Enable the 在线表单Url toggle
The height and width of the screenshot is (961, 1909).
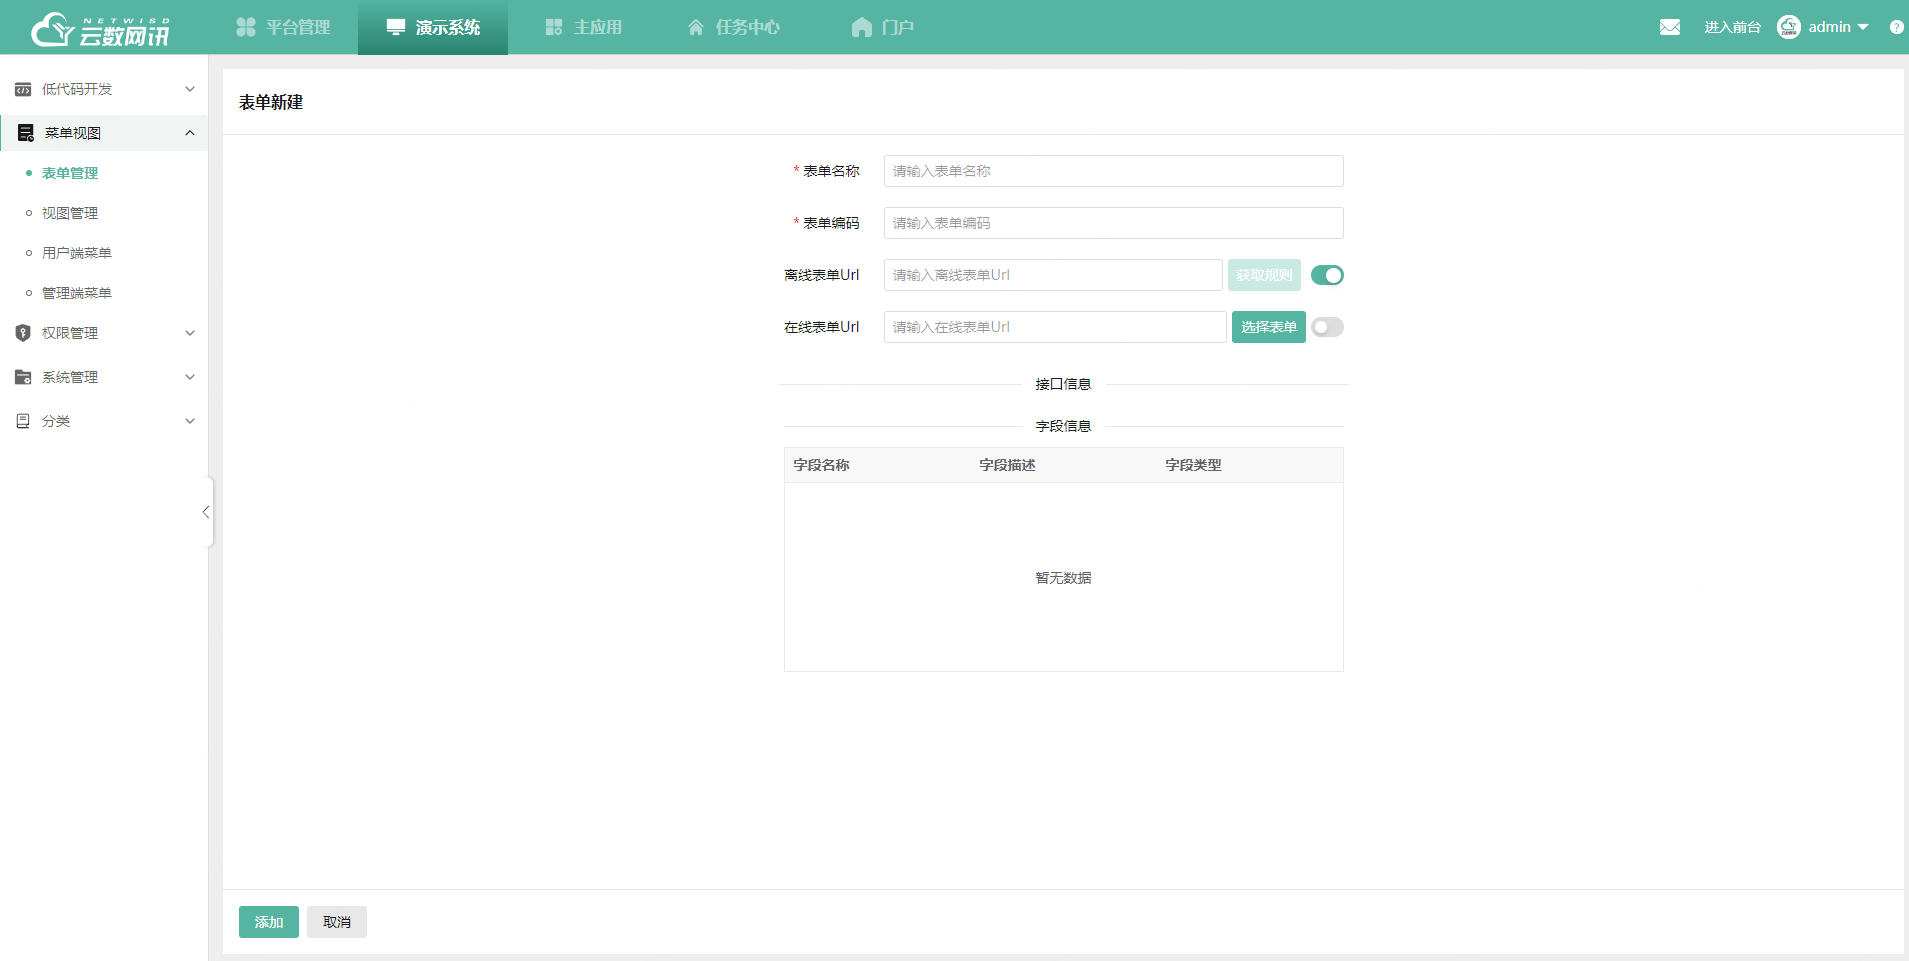tap(1327, 326)
